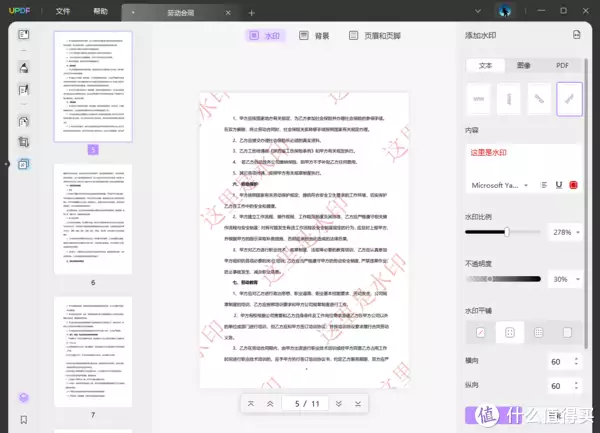Click the 横向 spacing value 60

[x=556, y=362]
